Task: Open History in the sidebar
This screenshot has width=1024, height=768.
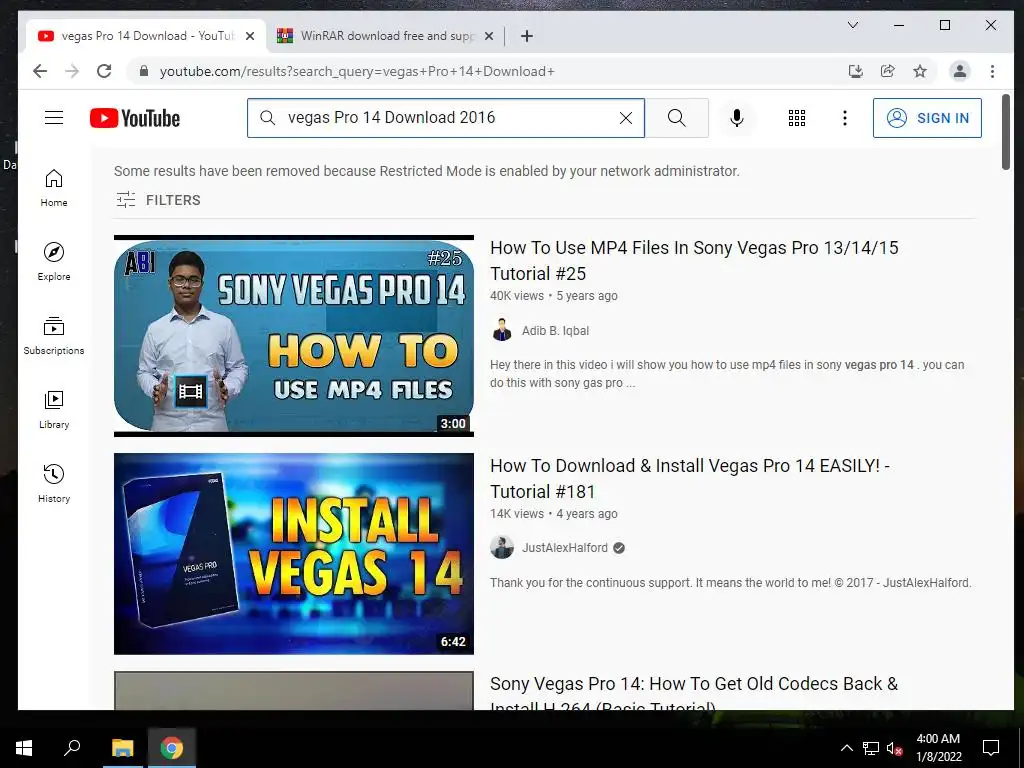Action: [x=54, y=483]
